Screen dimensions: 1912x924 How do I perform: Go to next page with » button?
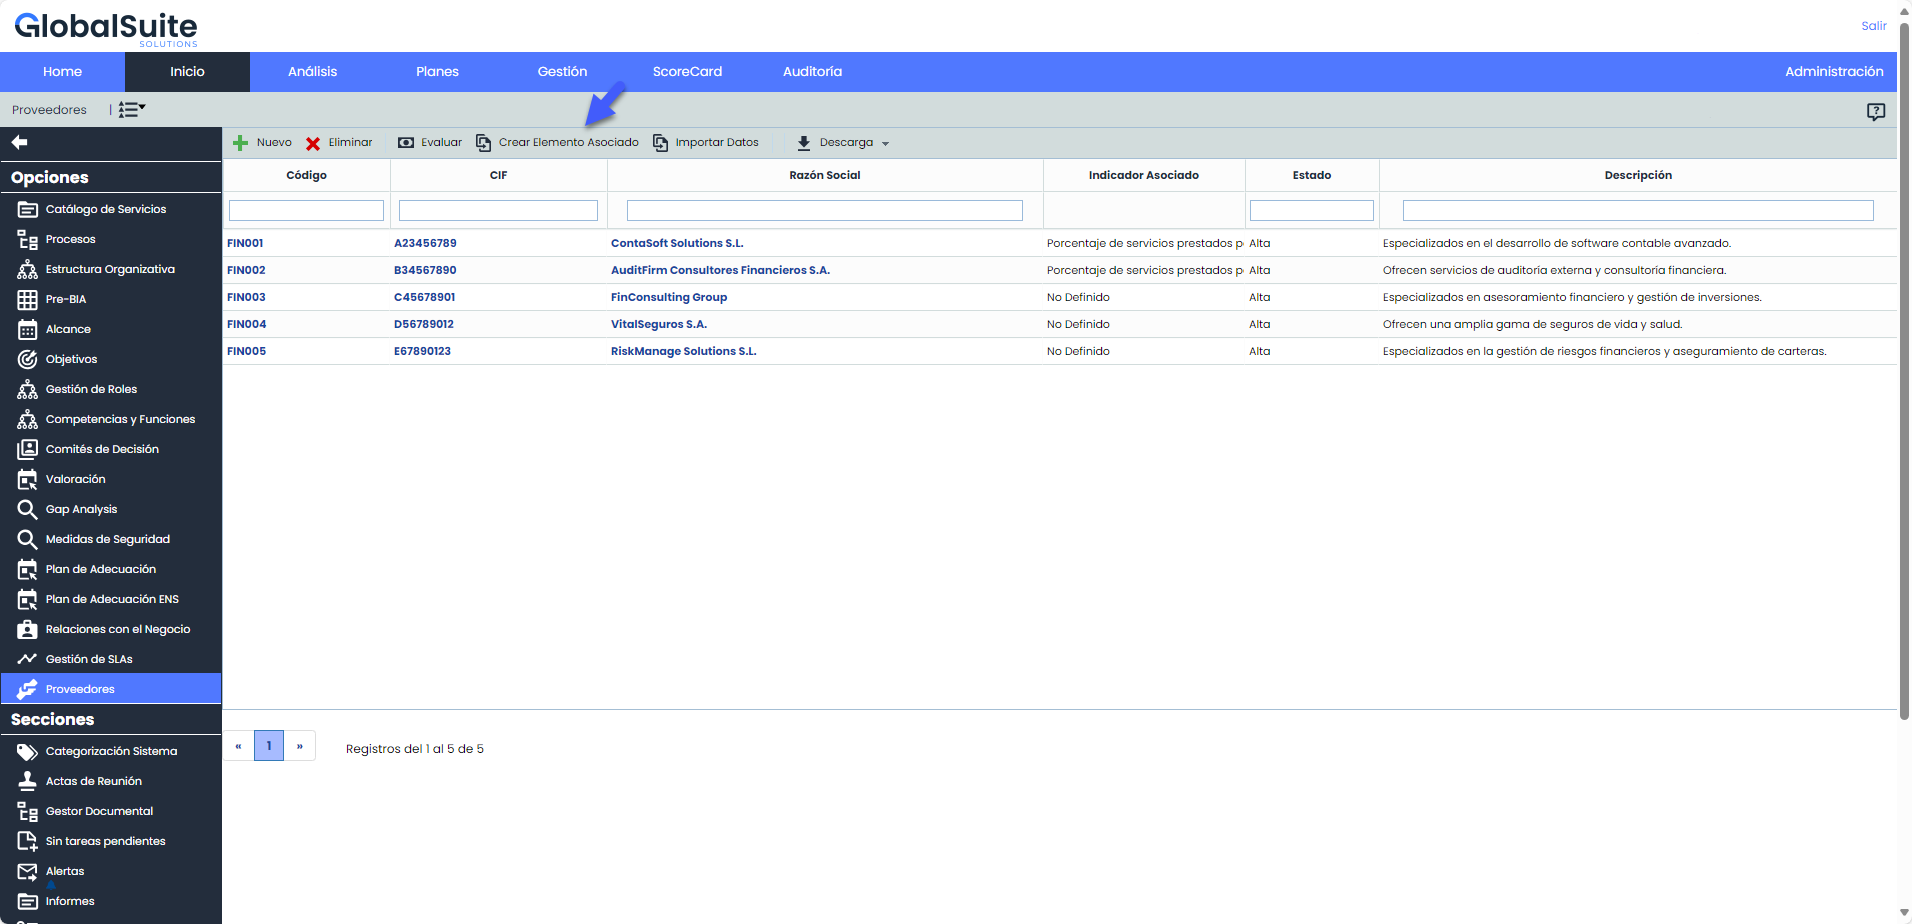(x=300, y=746)
